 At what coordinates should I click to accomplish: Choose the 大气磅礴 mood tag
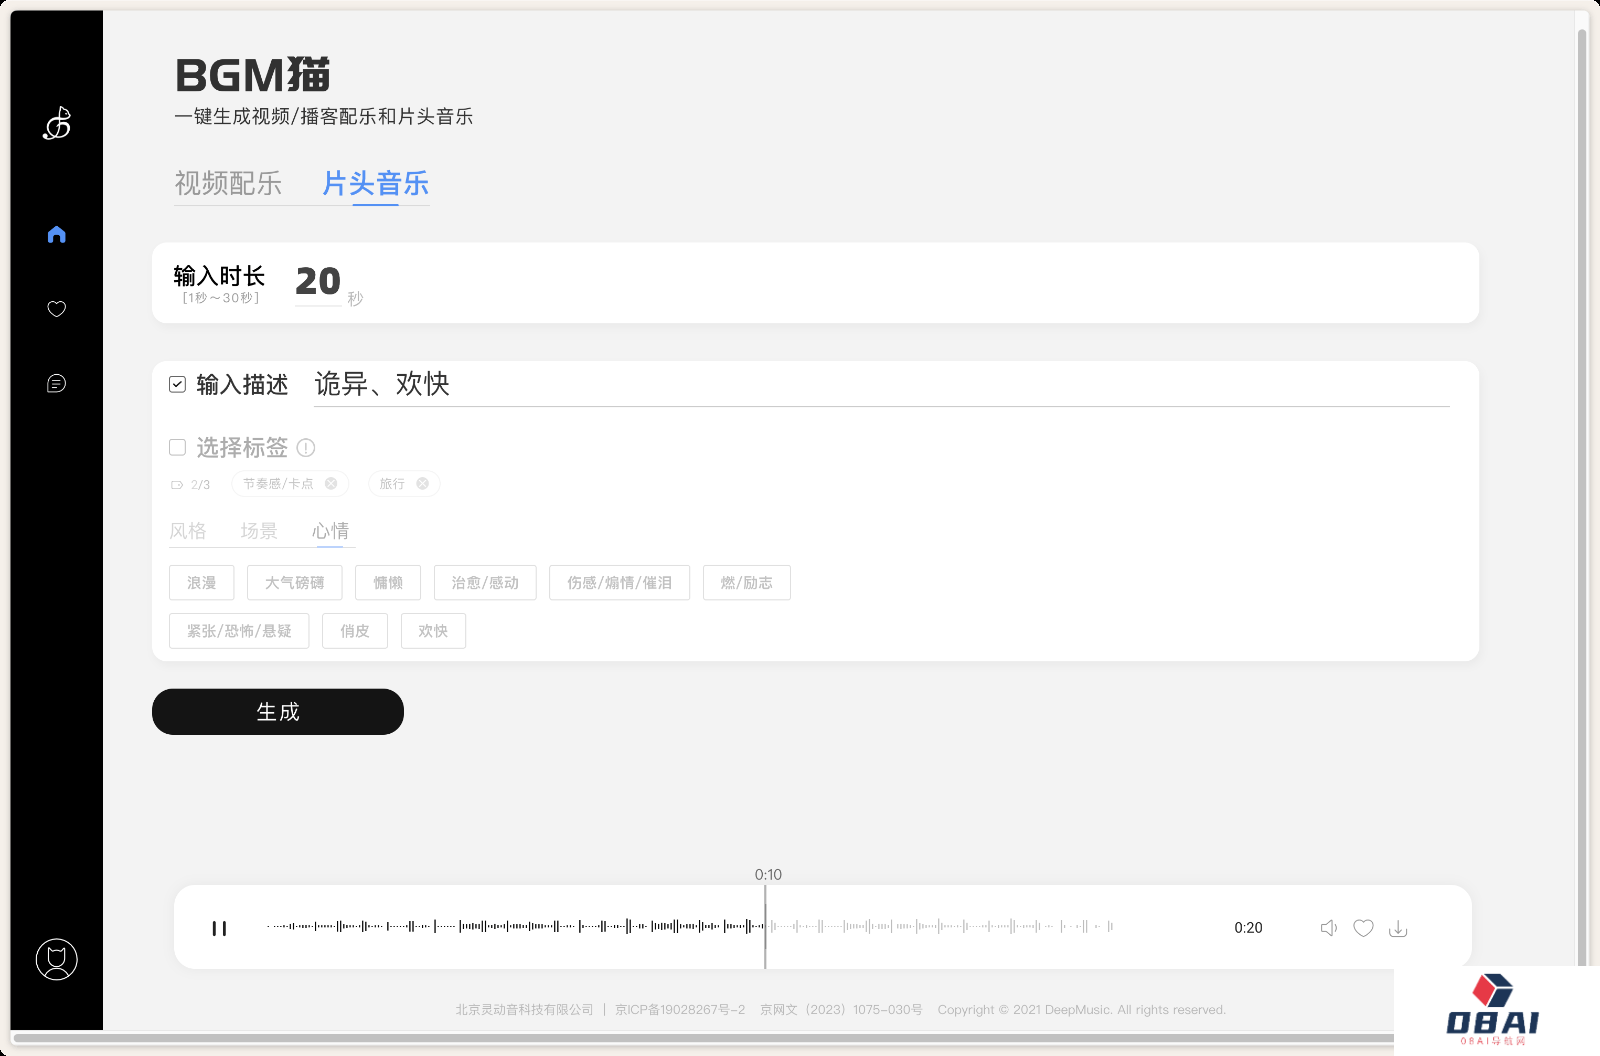click(295, 583)
